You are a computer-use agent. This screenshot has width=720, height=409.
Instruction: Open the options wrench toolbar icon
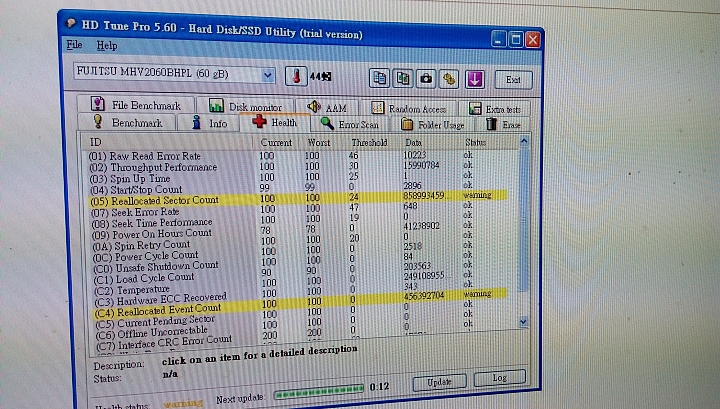click(x=450, y=79)
